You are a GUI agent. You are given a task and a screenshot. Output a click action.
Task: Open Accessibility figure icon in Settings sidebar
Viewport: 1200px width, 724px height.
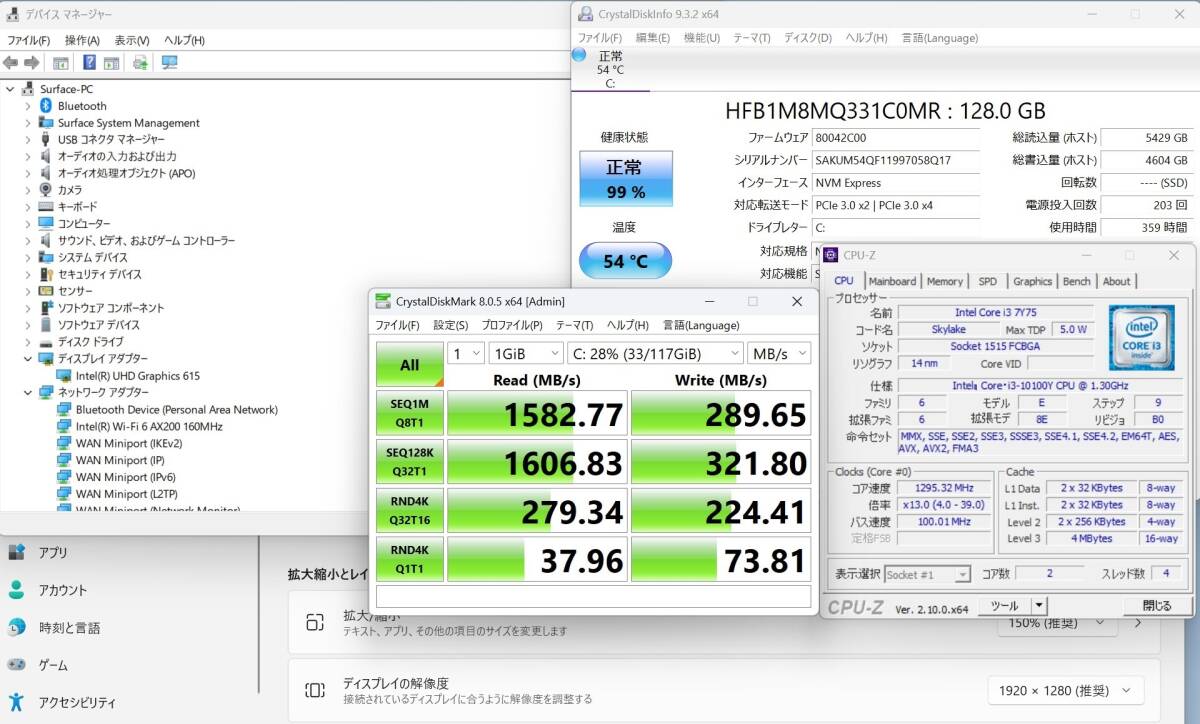pyautogui.click(x=16, y=702)
